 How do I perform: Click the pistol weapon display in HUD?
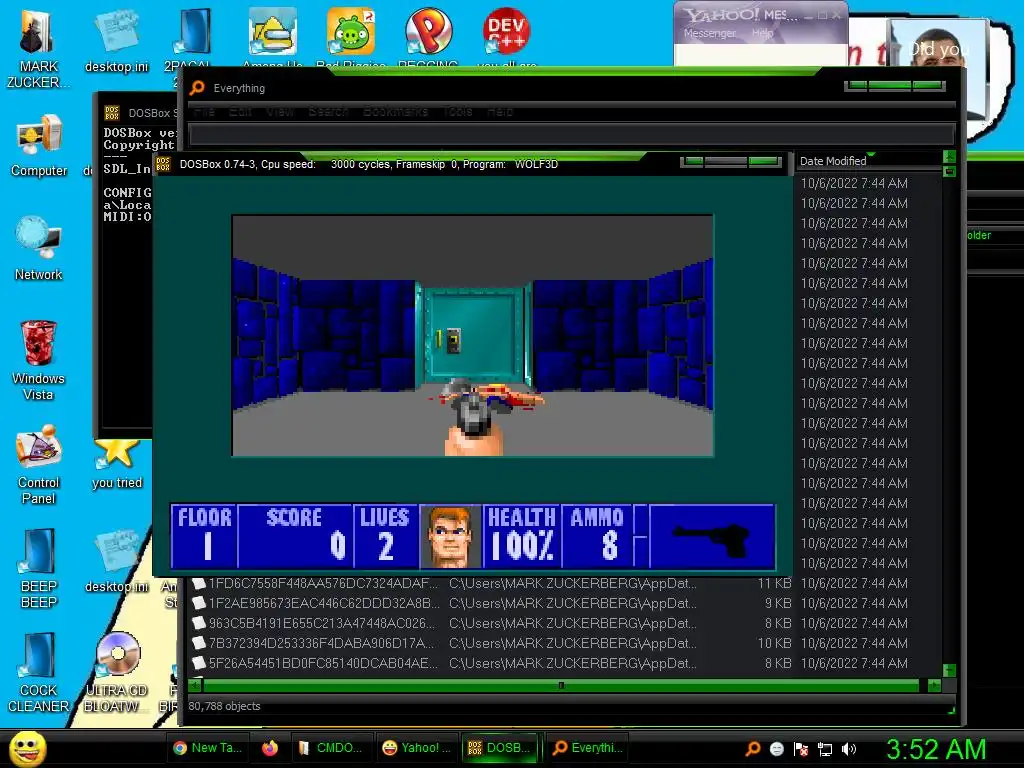[712, 536]
